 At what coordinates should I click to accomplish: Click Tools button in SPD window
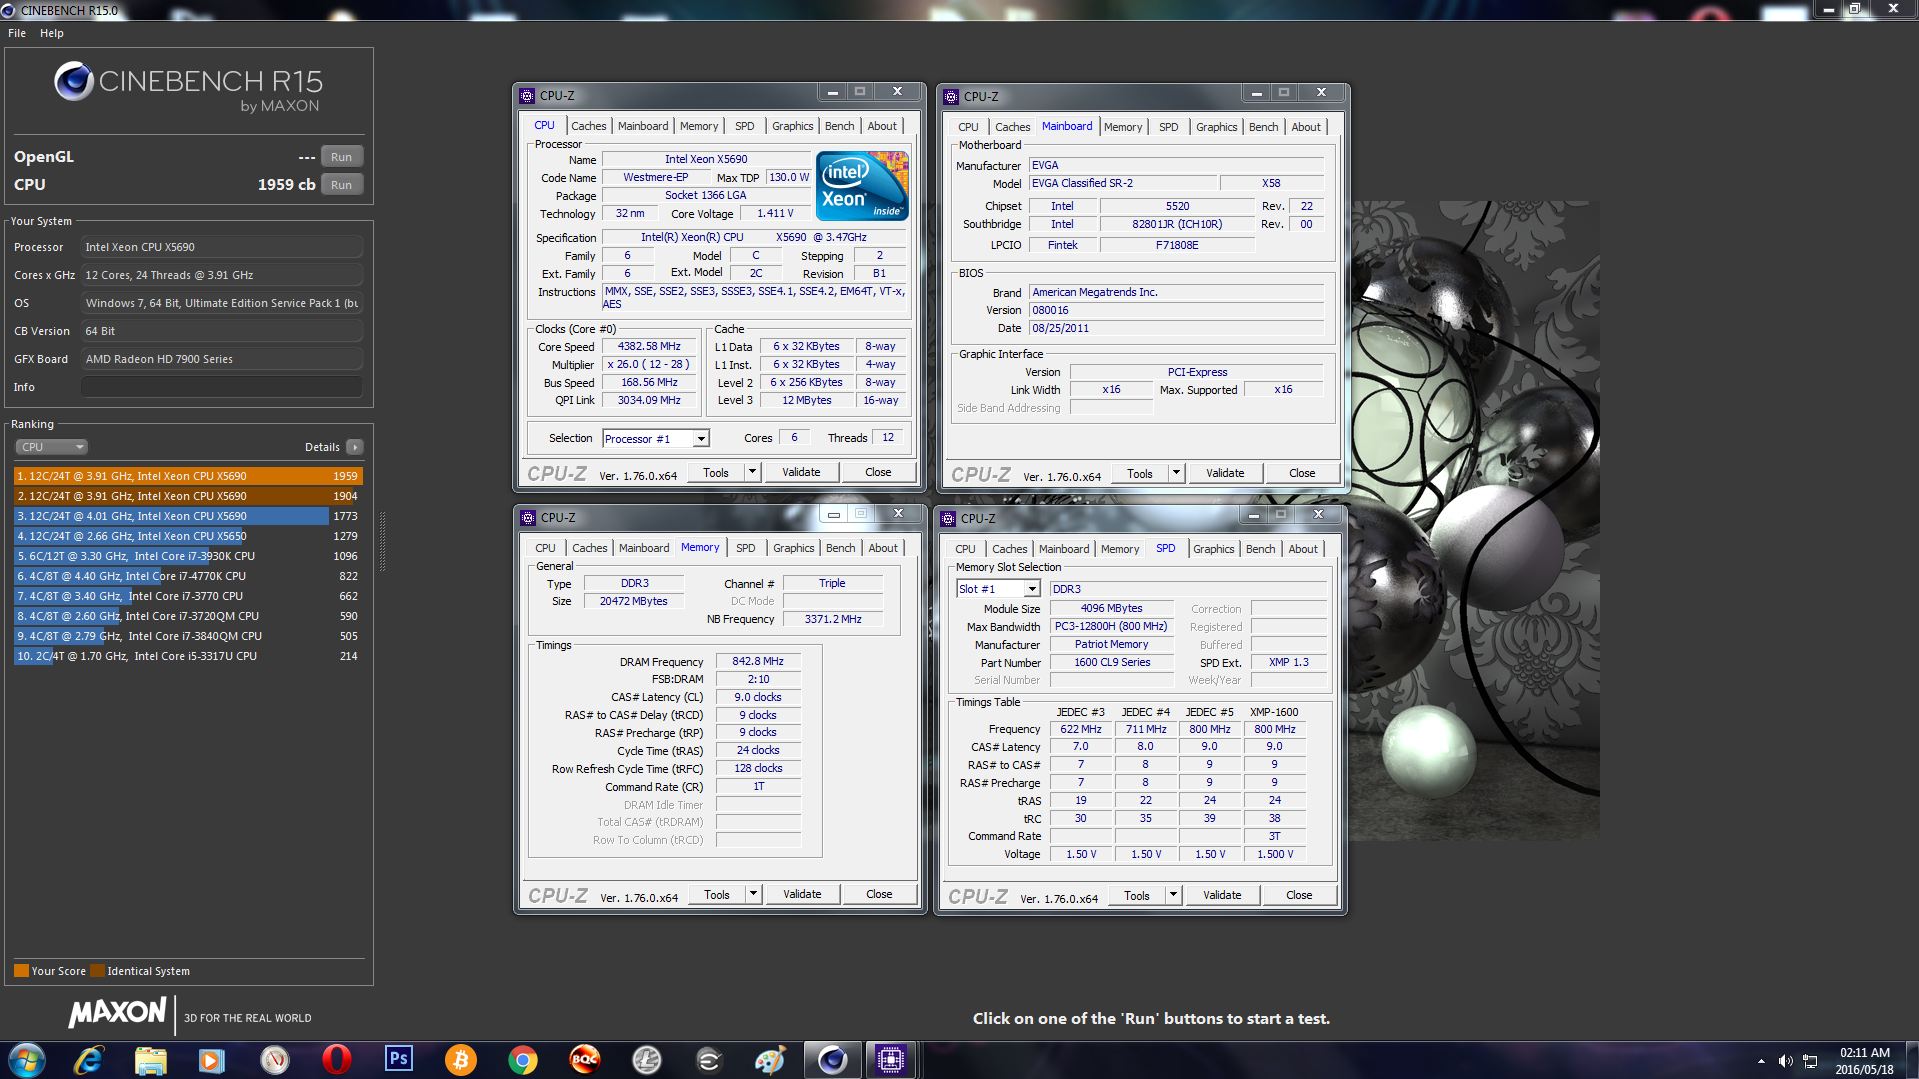[x=1137, y=895]
